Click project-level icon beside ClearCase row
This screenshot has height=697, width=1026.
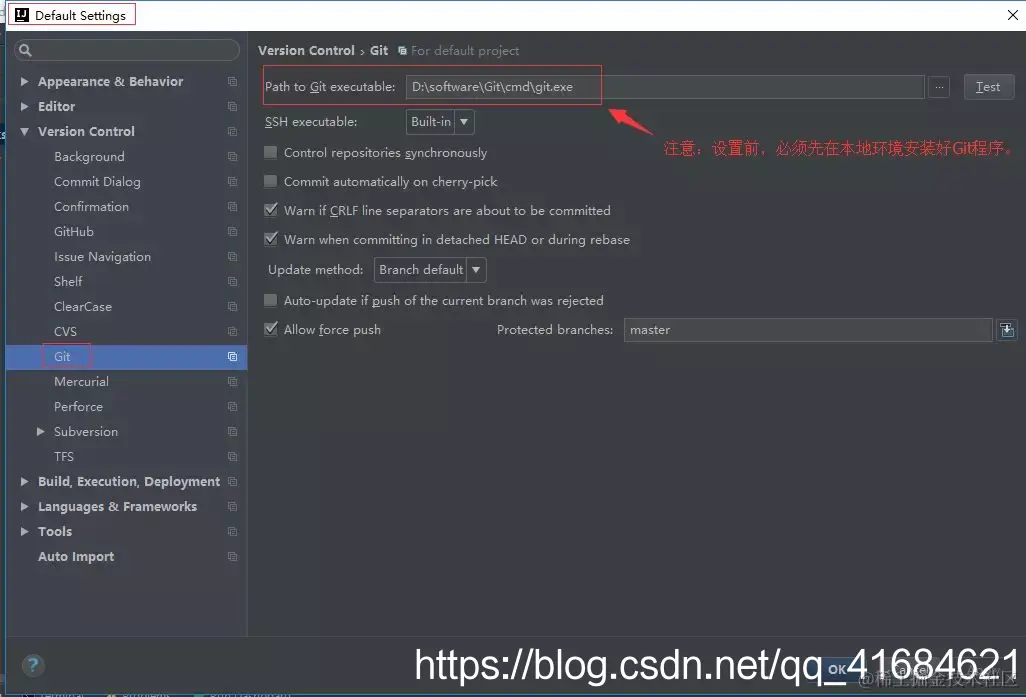(x=232, y=306)
